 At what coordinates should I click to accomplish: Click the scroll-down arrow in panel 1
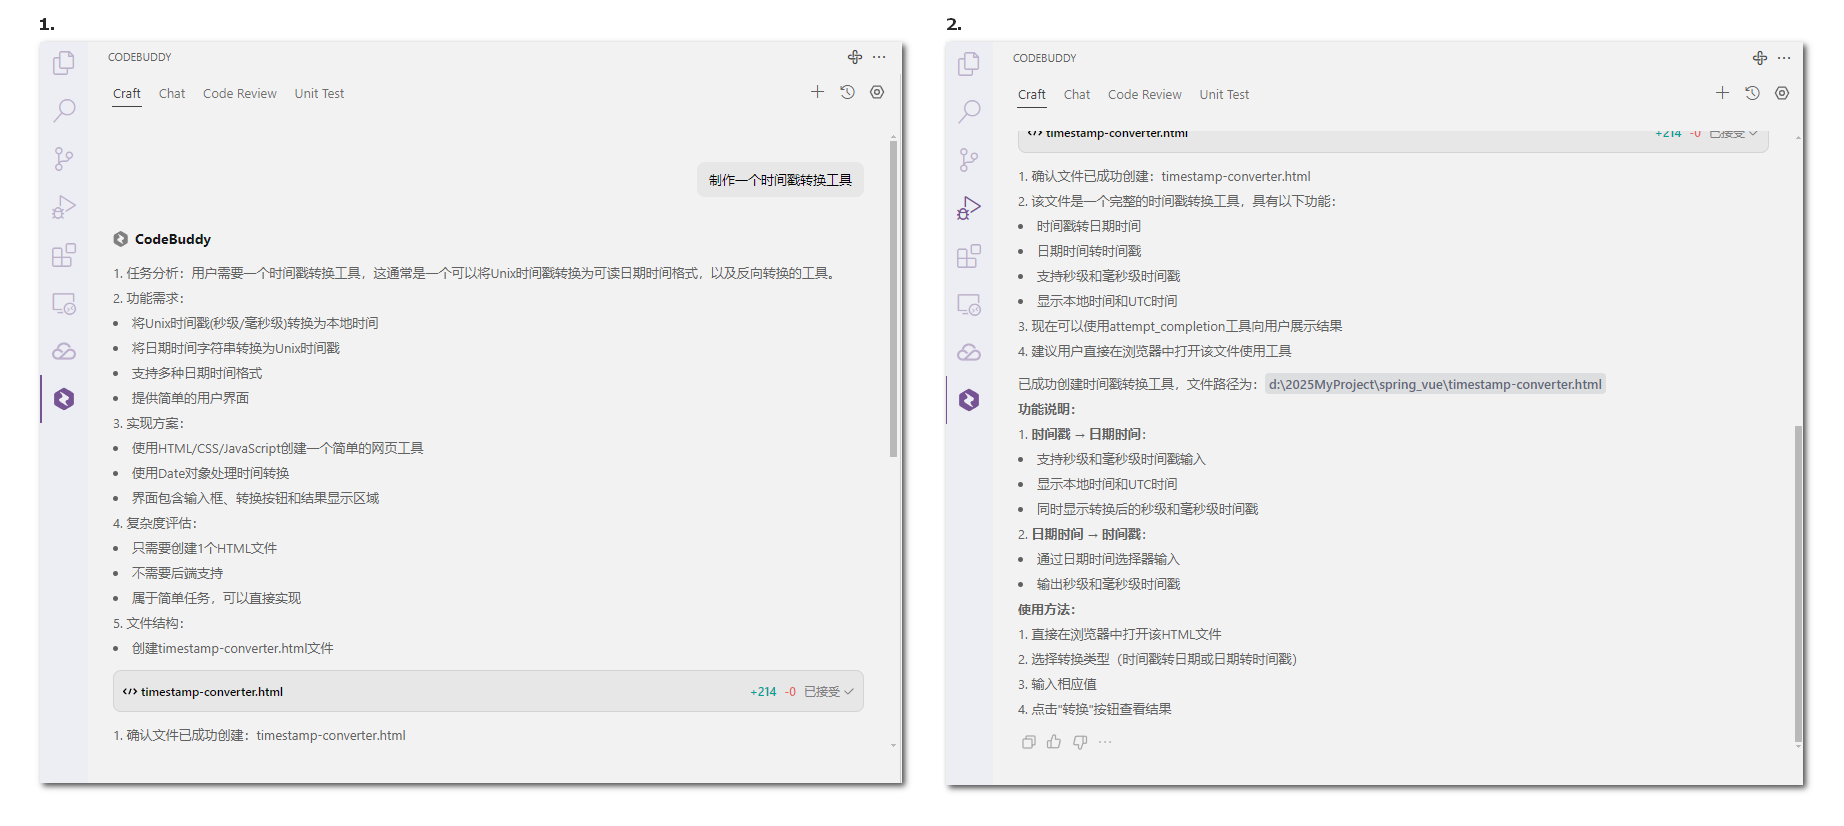893,745
